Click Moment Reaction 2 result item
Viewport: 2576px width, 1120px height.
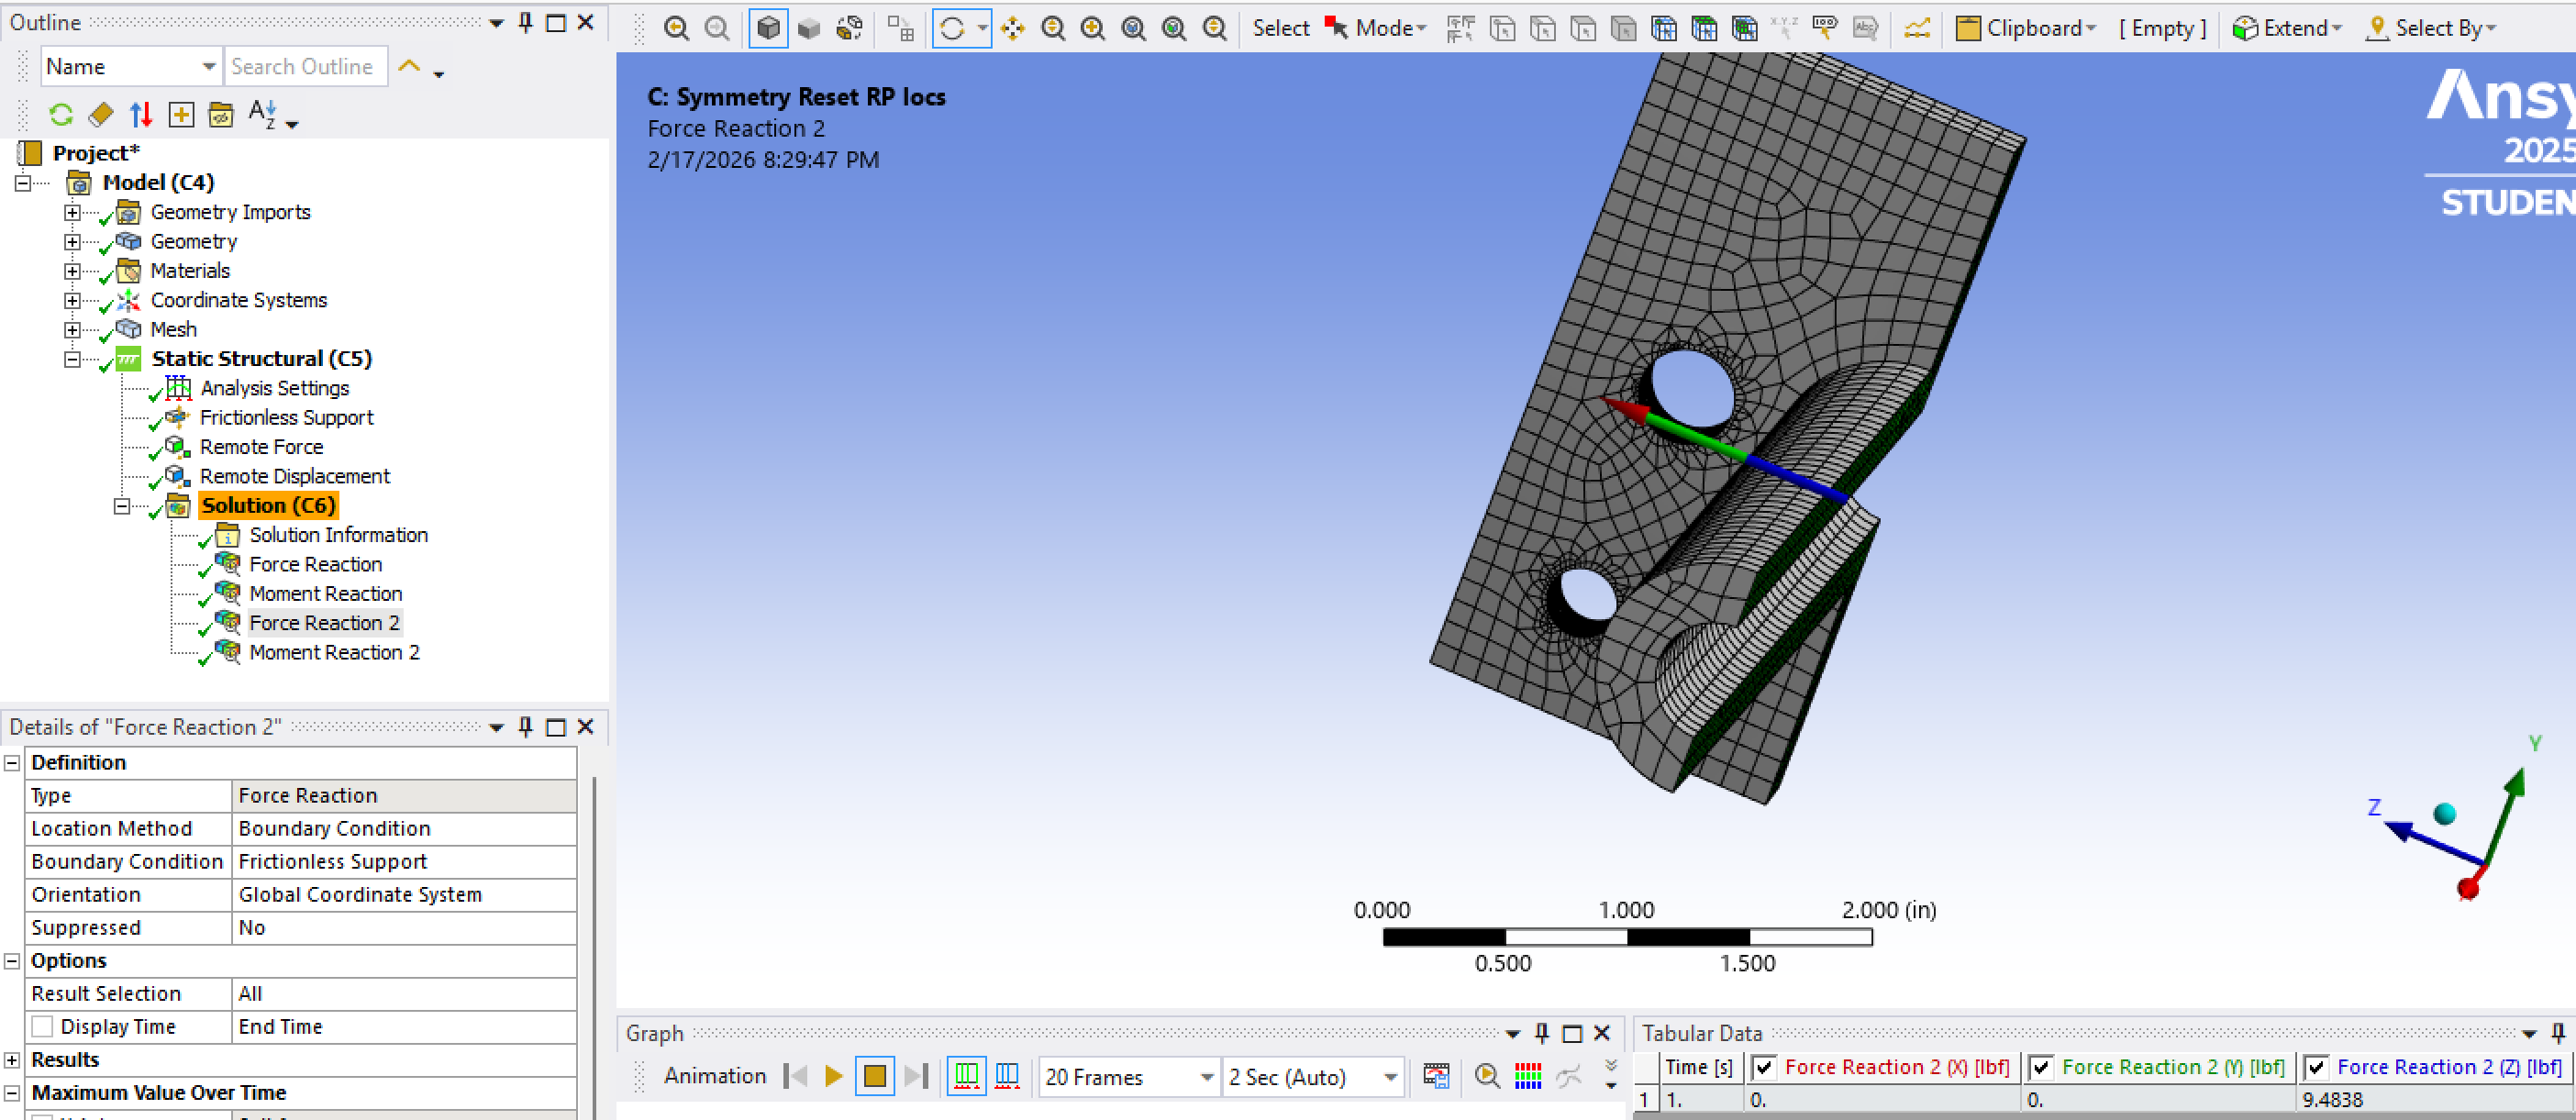click(334, 652)
